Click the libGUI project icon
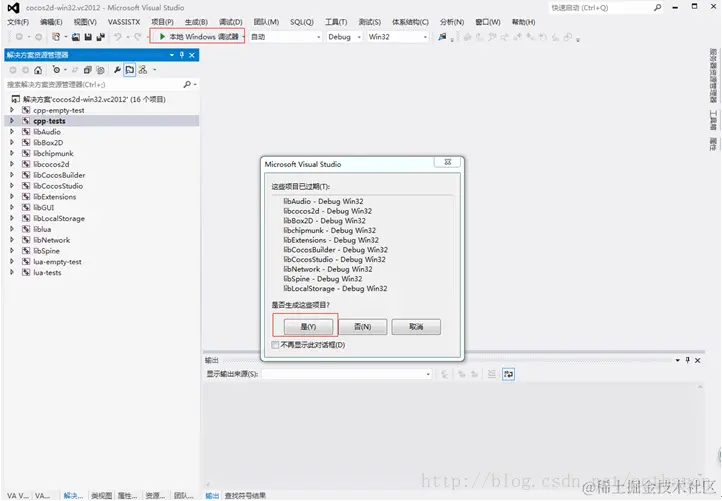Screen dimensions: 722x501 [x=26, y=207]
